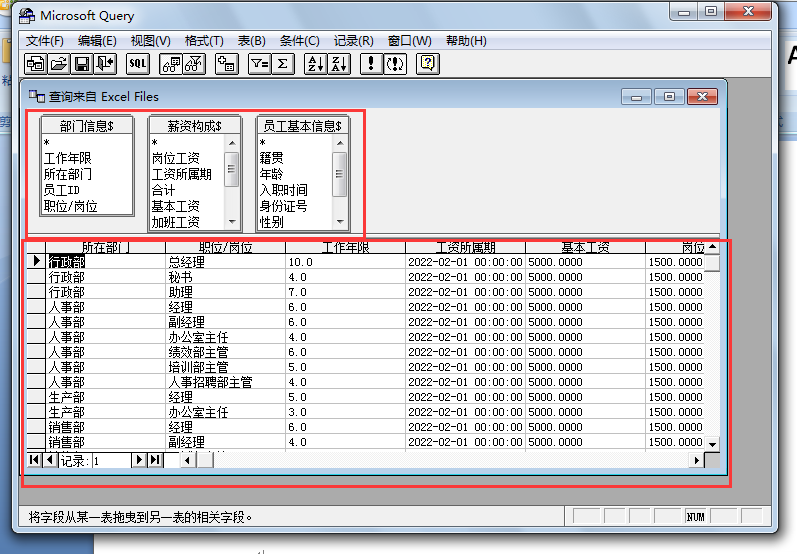Open the 窗口(W) menu

click(x=410, y=41)
